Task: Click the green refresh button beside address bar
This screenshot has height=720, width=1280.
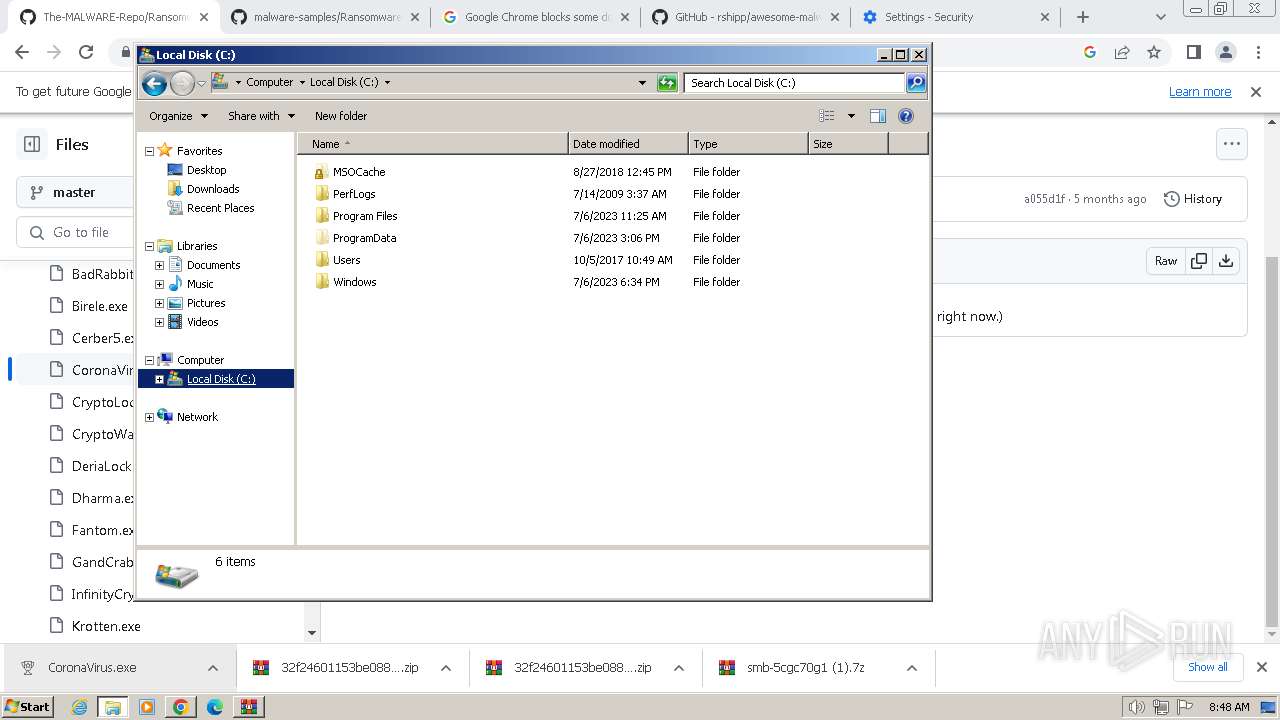Action: [667, 83]
